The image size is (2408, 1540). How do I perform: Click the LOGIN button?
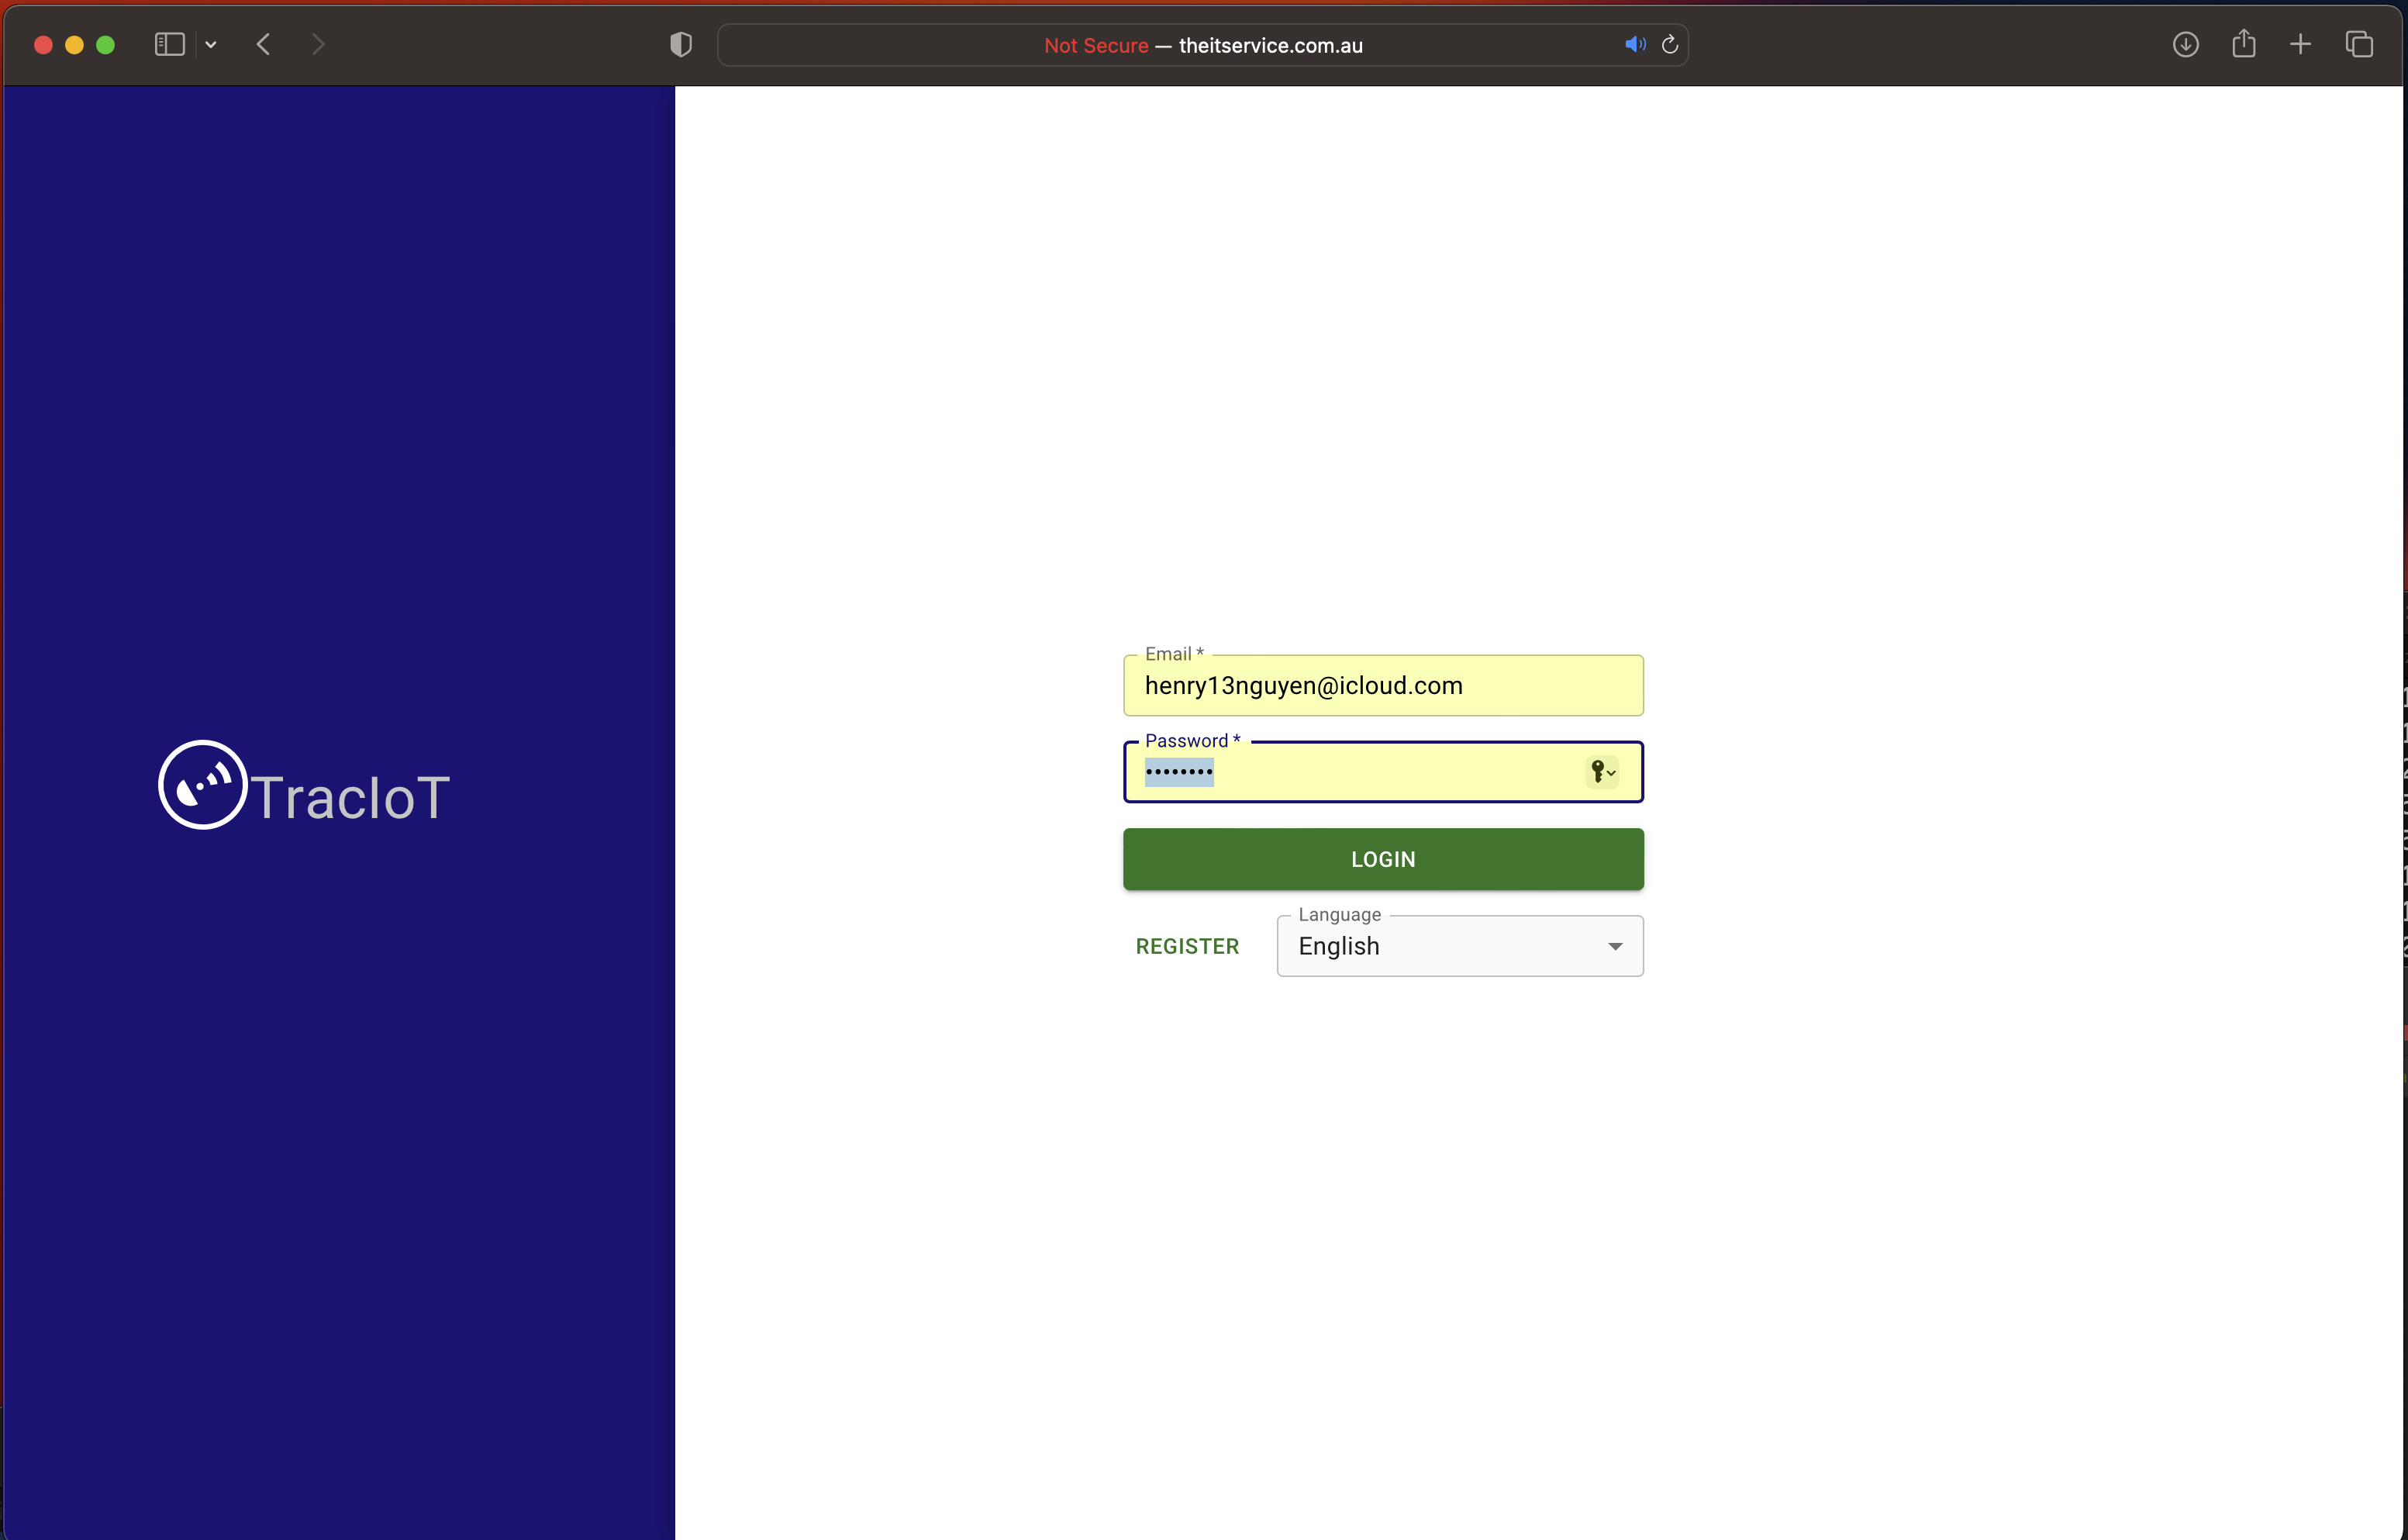point(1383,858)
